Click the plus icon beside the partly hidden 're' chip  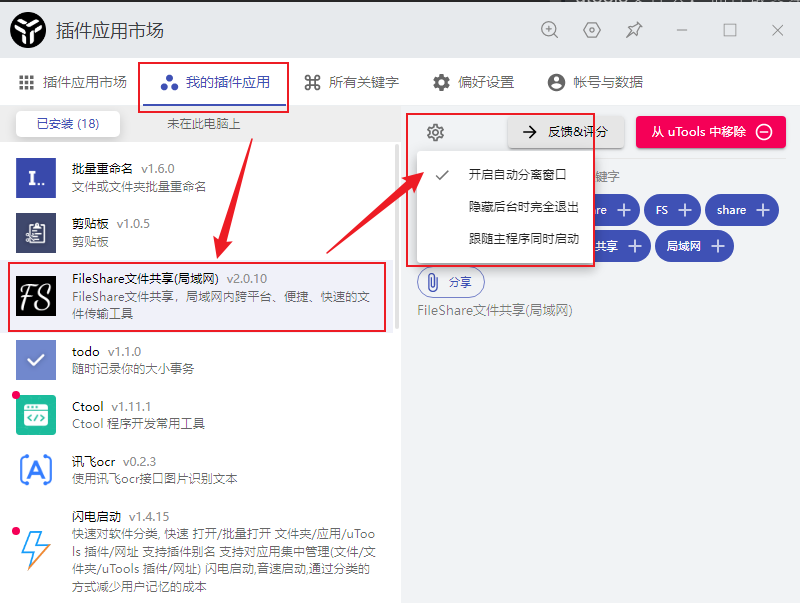tap(623, 210)
